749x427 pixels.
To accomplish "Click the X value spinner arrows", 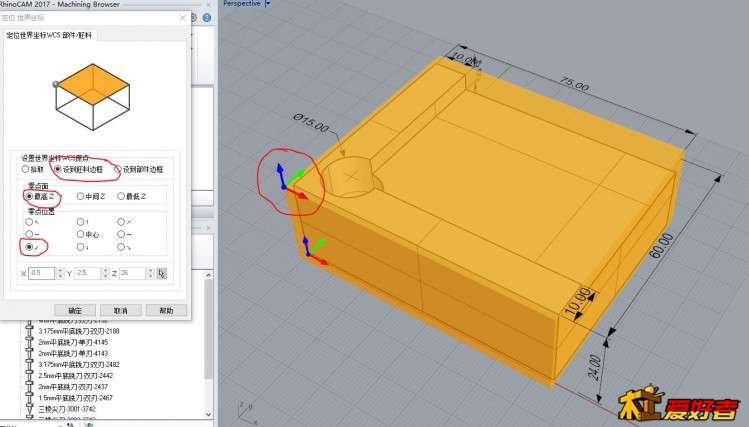I will click(x=60, y=273).
